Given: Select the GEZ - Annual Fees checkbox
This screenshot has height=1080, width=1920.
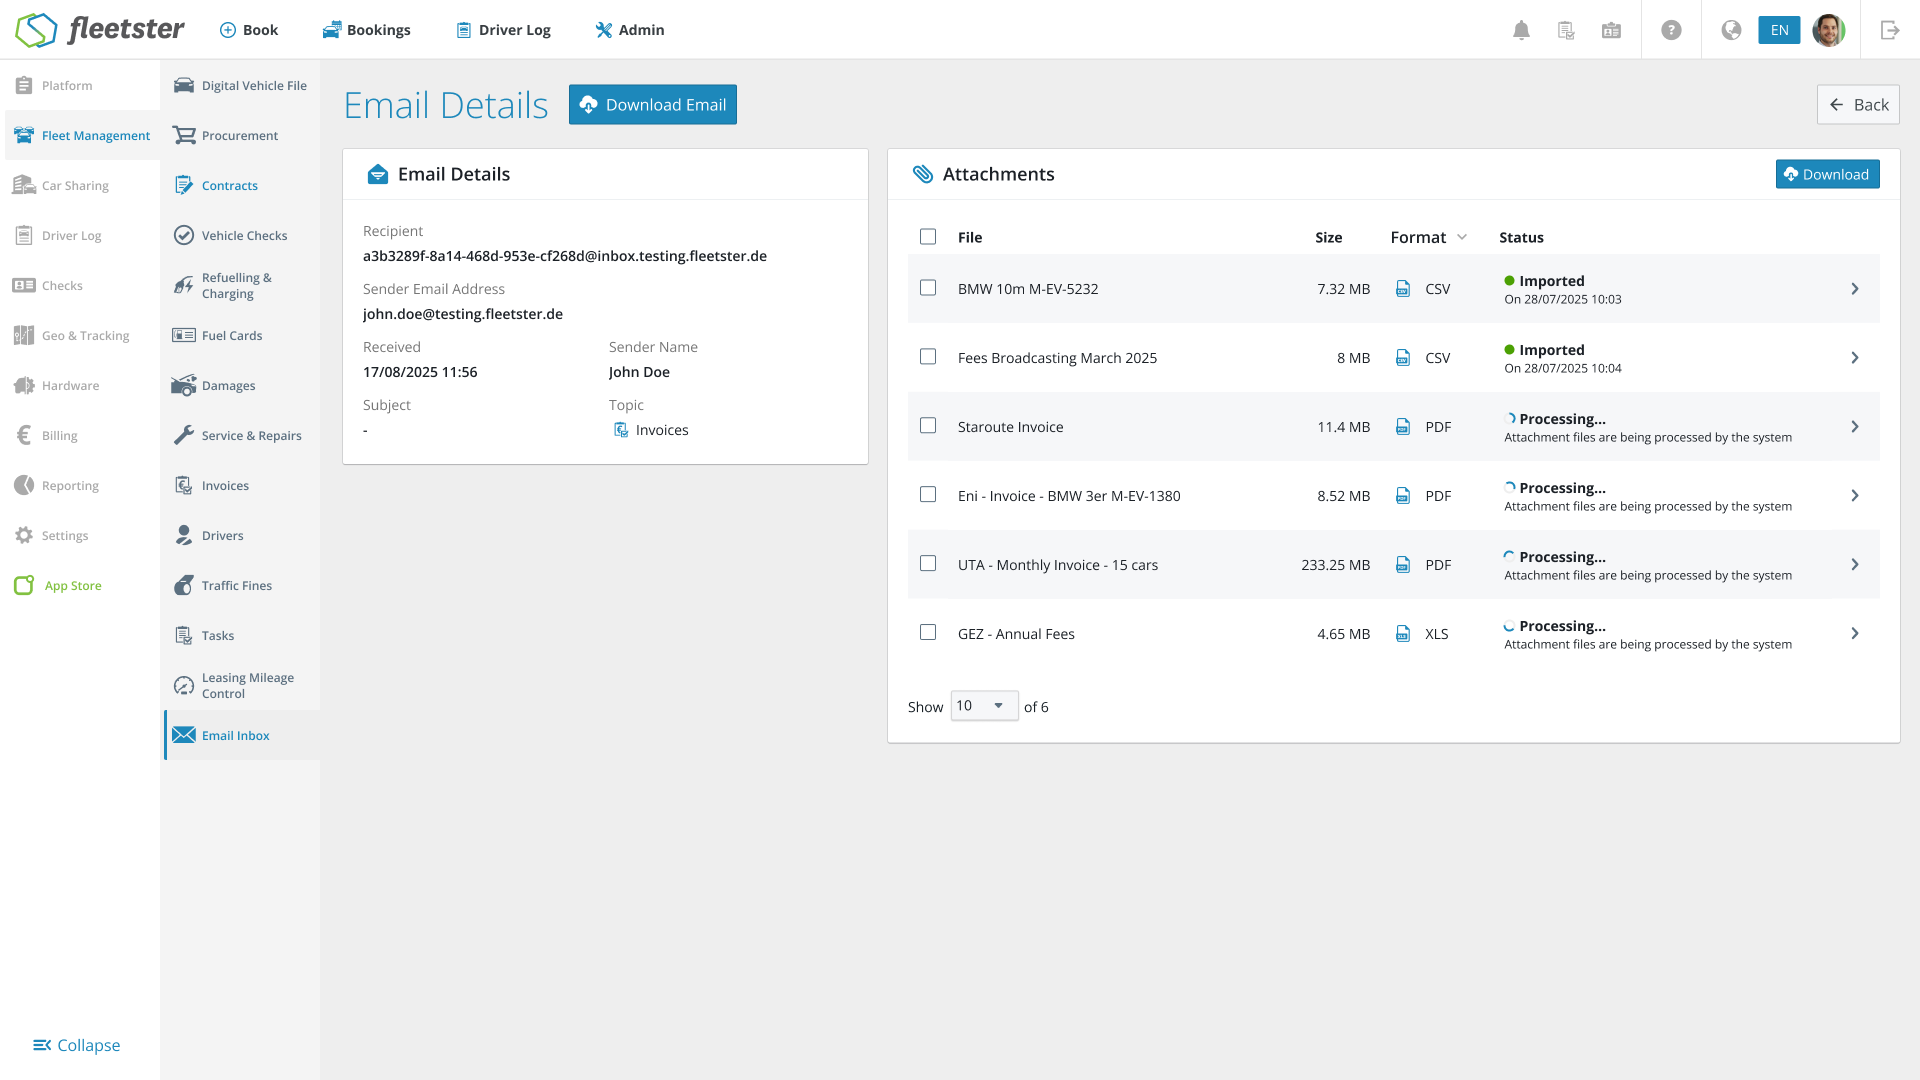Looking at the screenshot, I should [928, 633].
